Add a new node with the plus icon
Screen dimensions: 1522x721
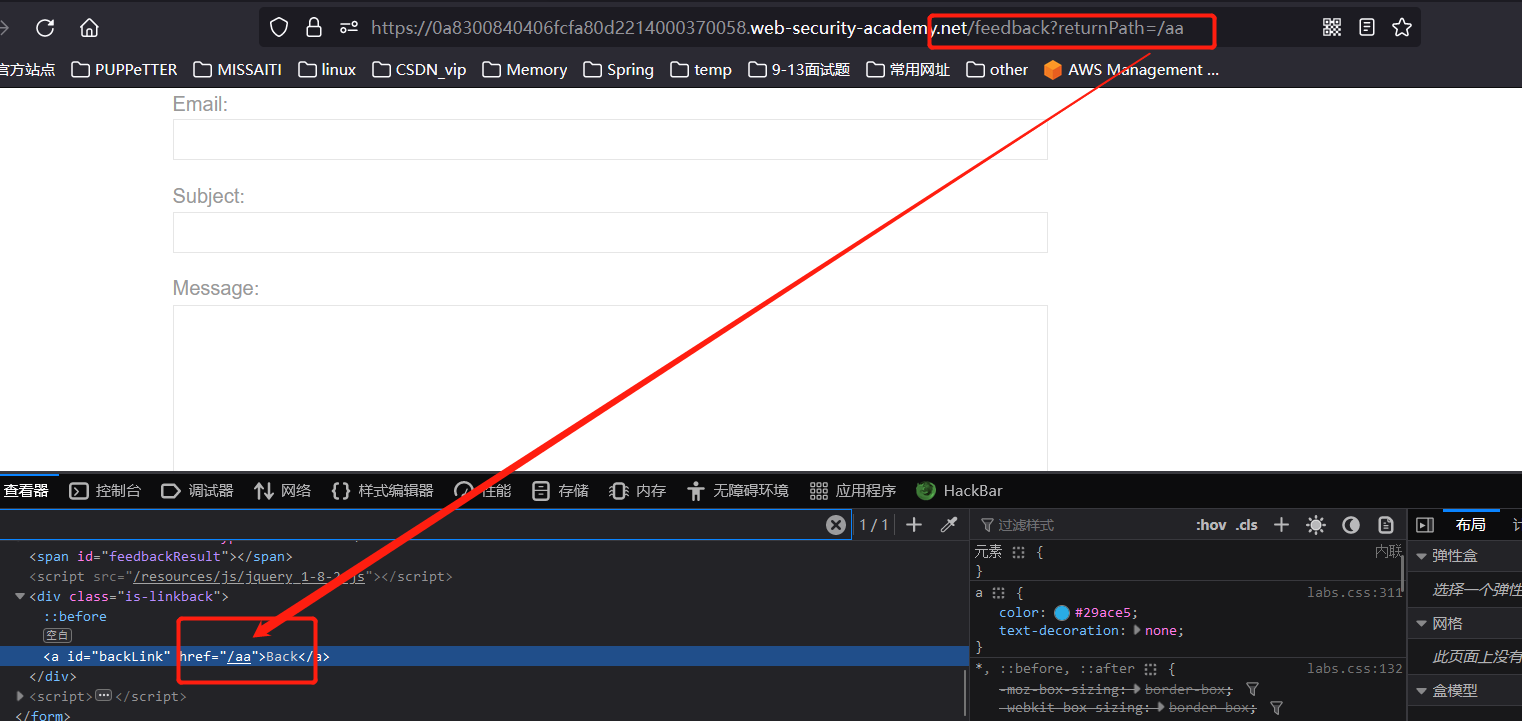(x=913, y=525)
